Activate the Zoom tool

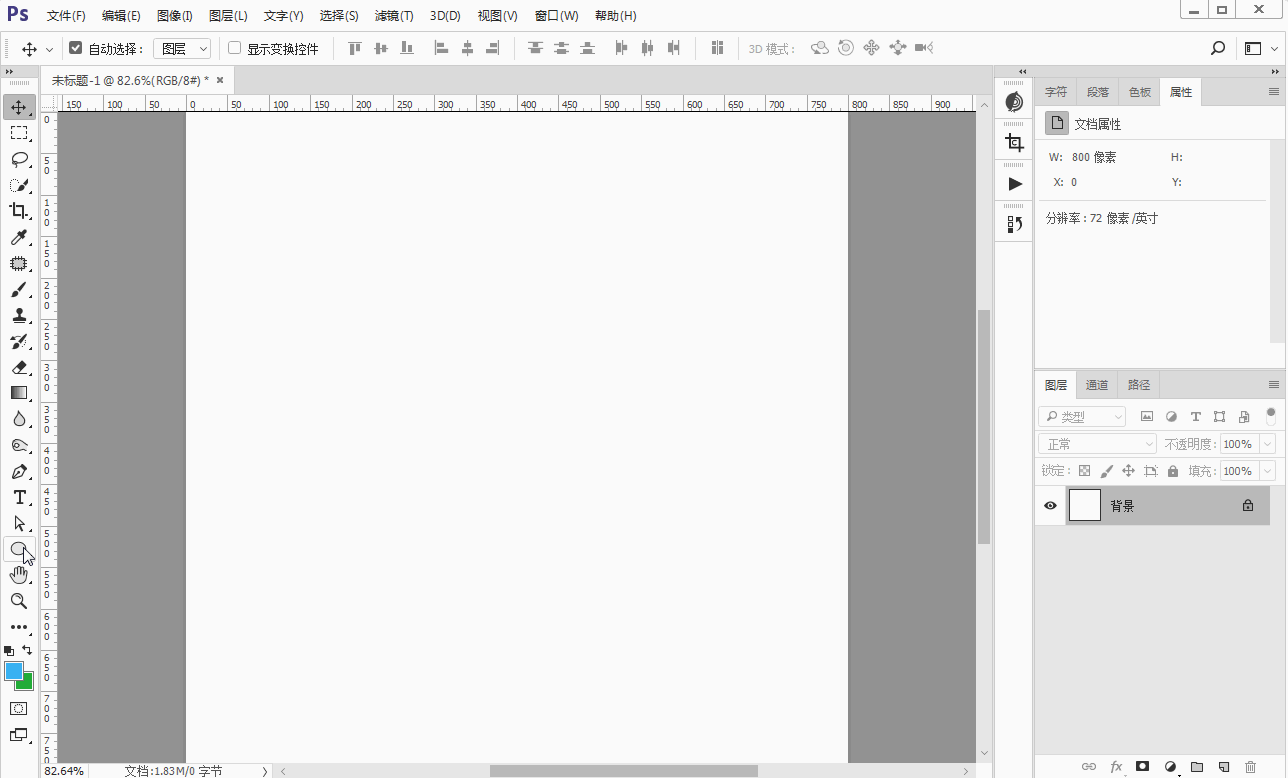tap(19, 601)
